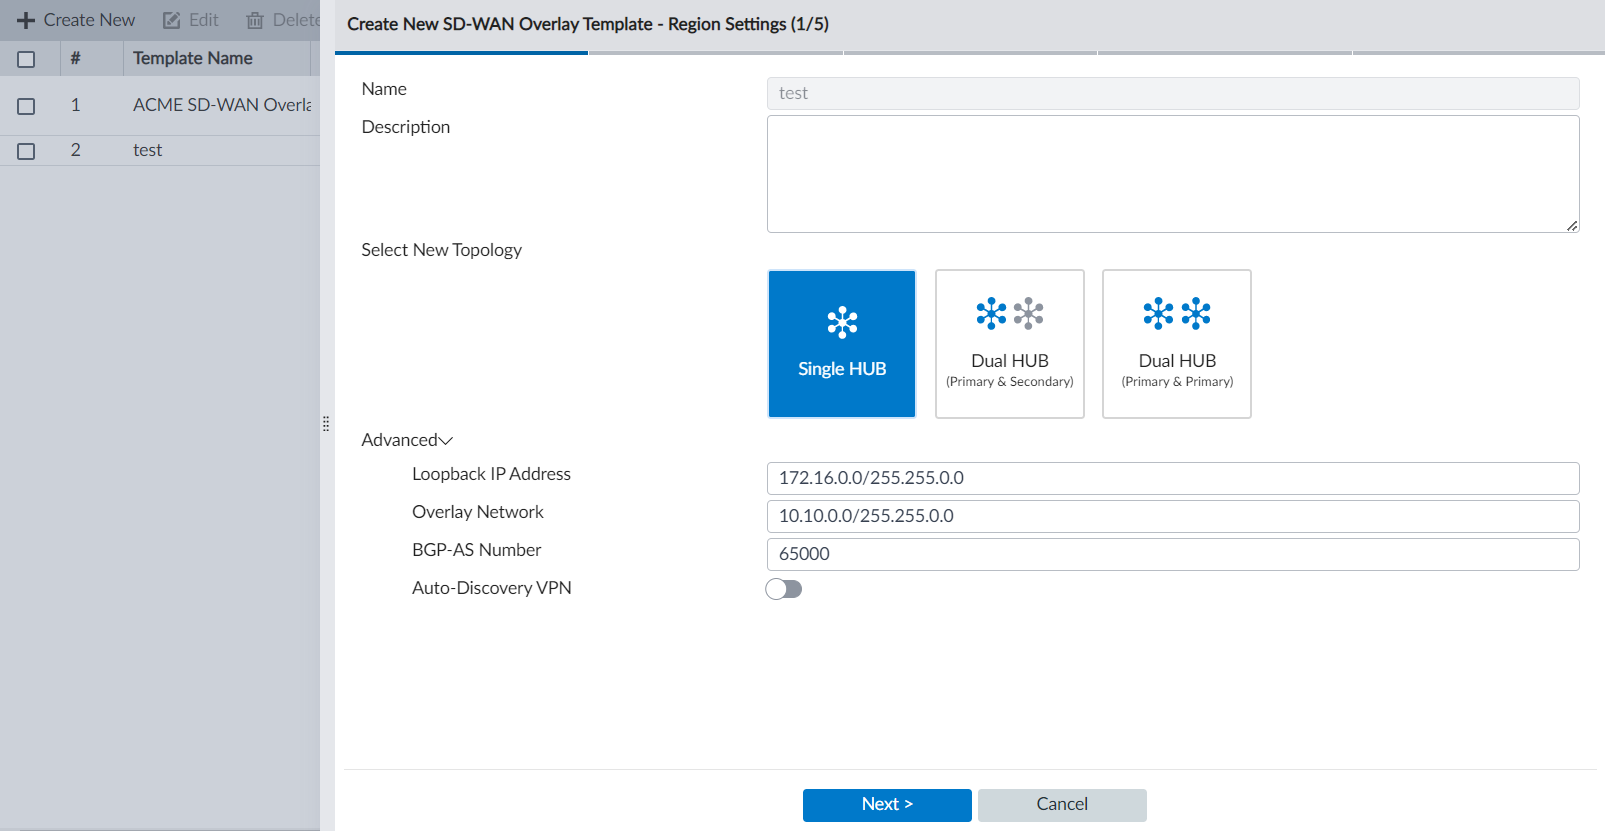Viewport: 1605px width, 831px height.
Task: Choose Dual HUB Primary & Secondary topology
Action: (1009, 344)
